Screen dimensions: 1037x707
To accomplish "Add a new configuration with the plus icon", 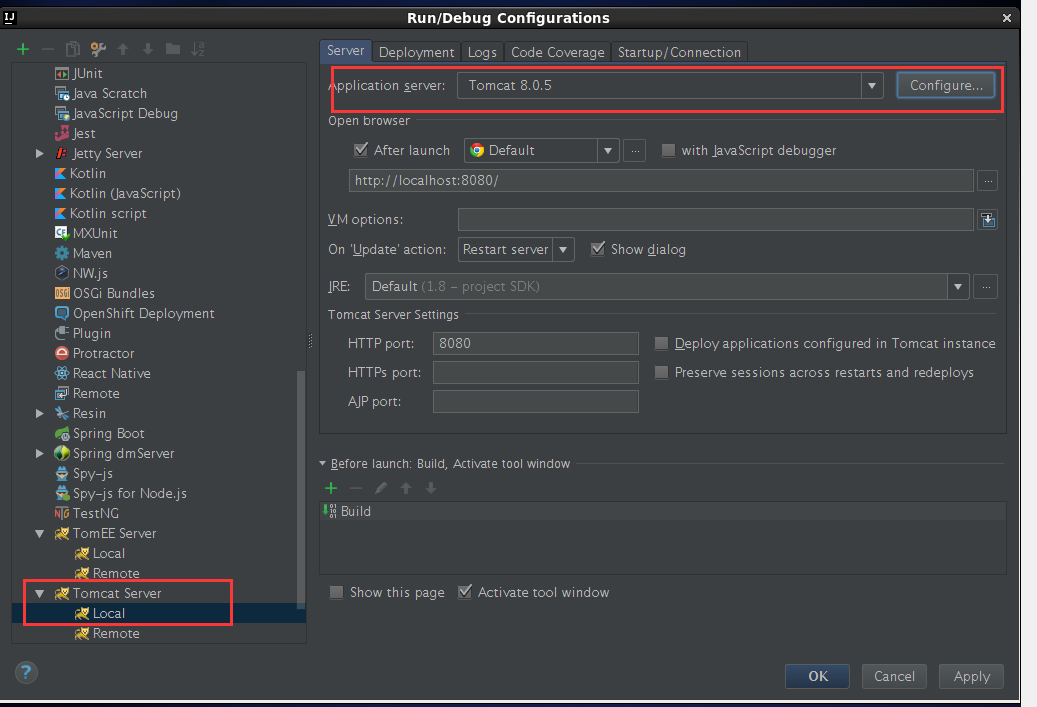I will (x=23, y=49).
